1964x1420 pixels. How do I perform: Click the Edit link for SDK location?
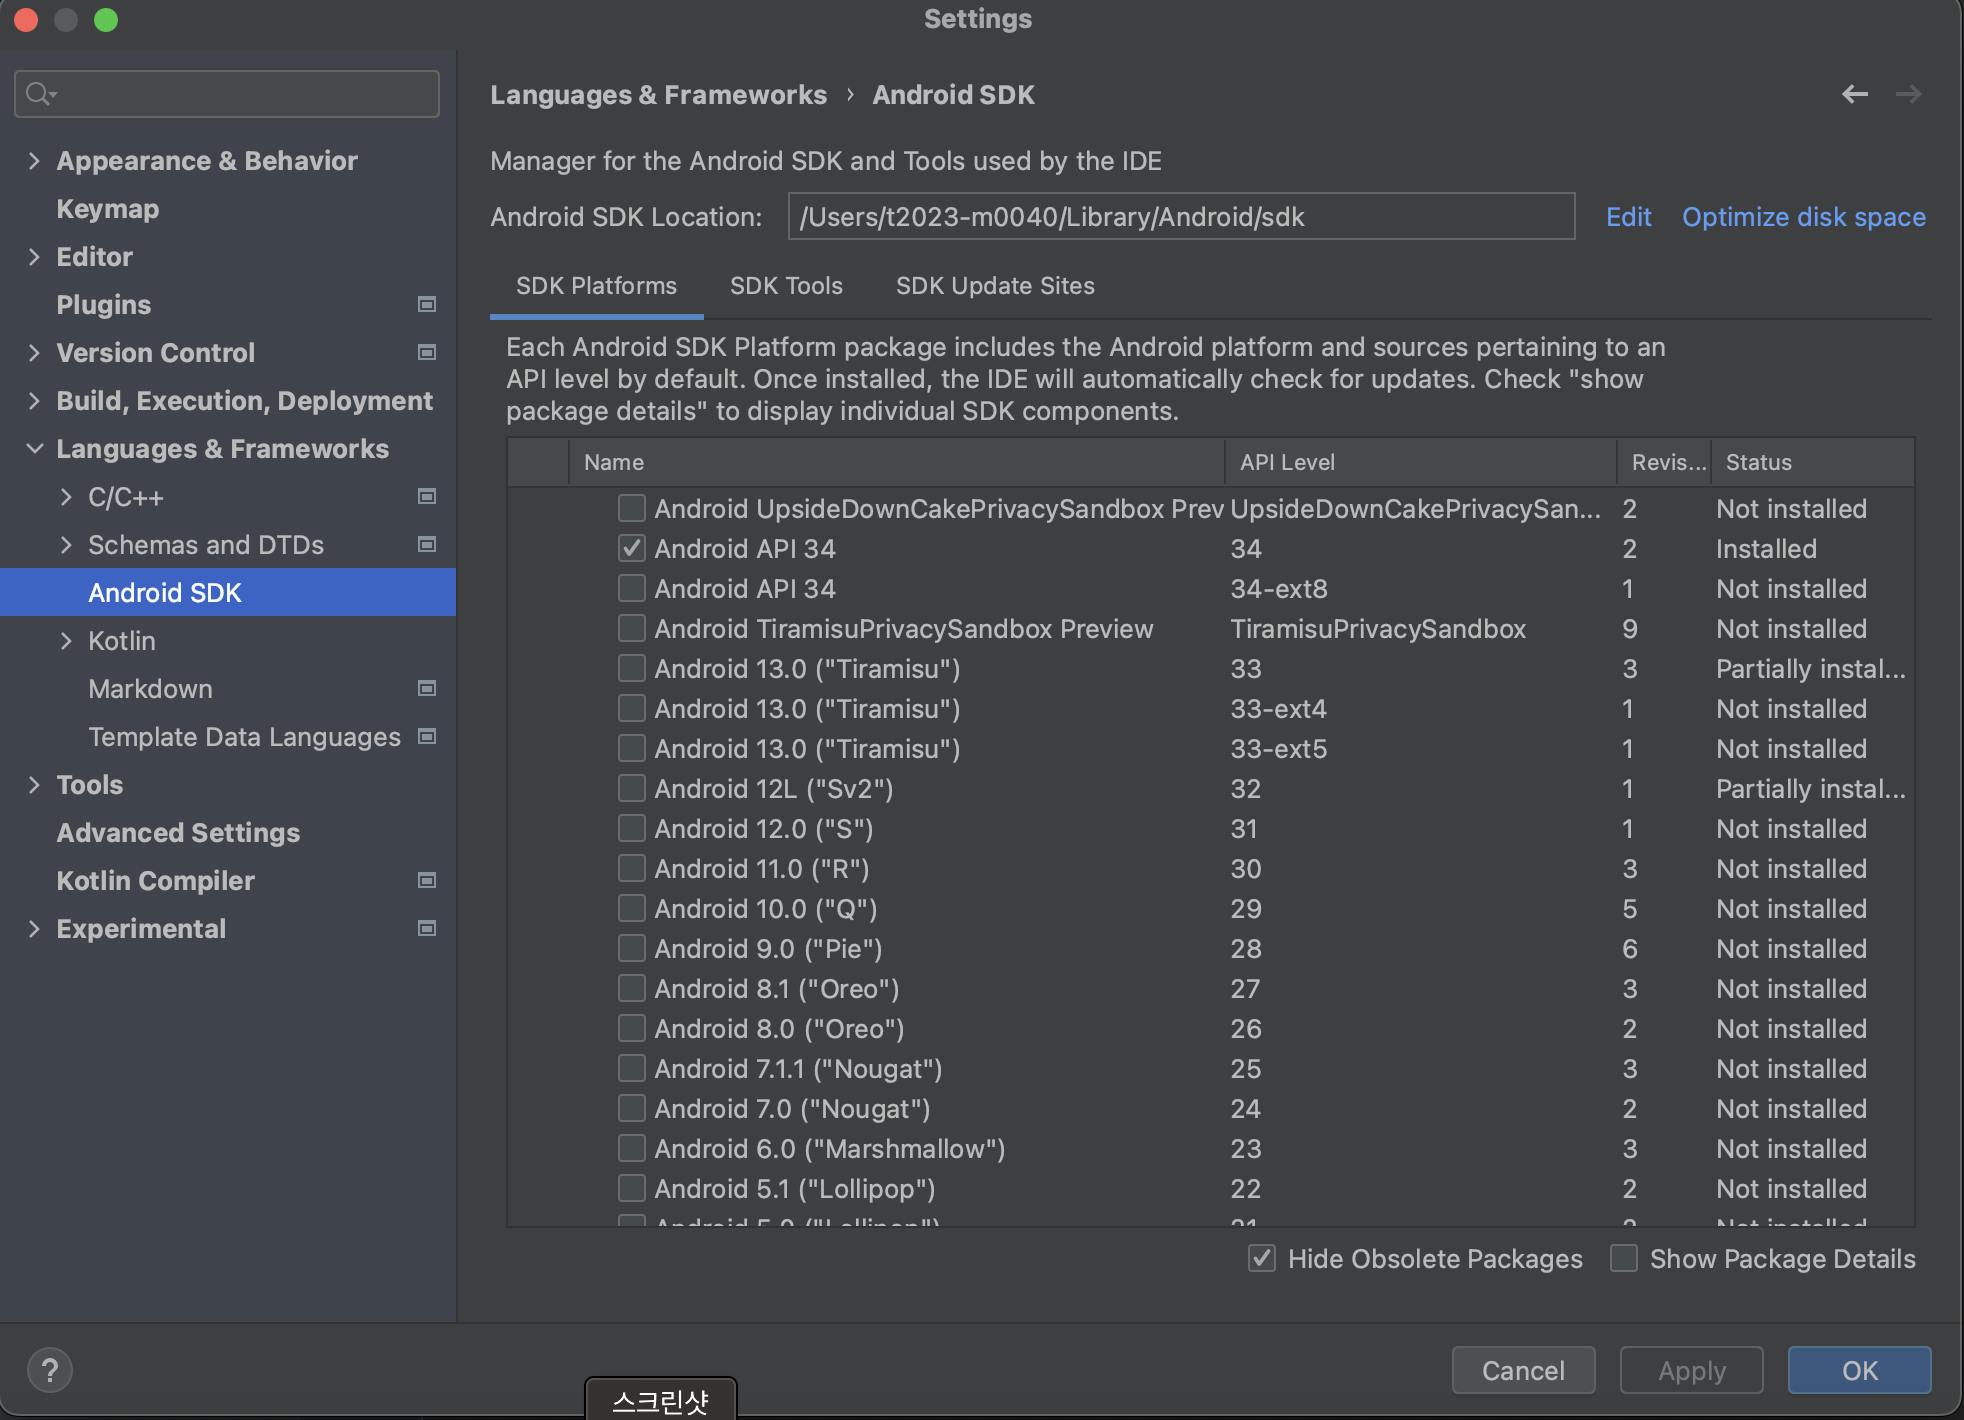coord(1628,216)
